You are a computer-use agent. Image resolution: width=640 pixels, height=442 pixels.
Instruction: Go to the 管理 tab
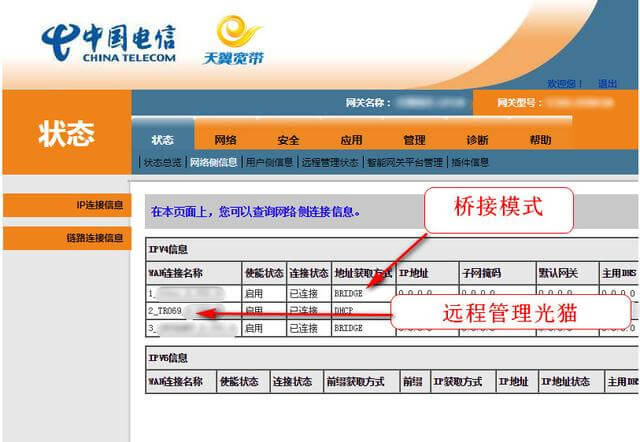coord(414,140)
